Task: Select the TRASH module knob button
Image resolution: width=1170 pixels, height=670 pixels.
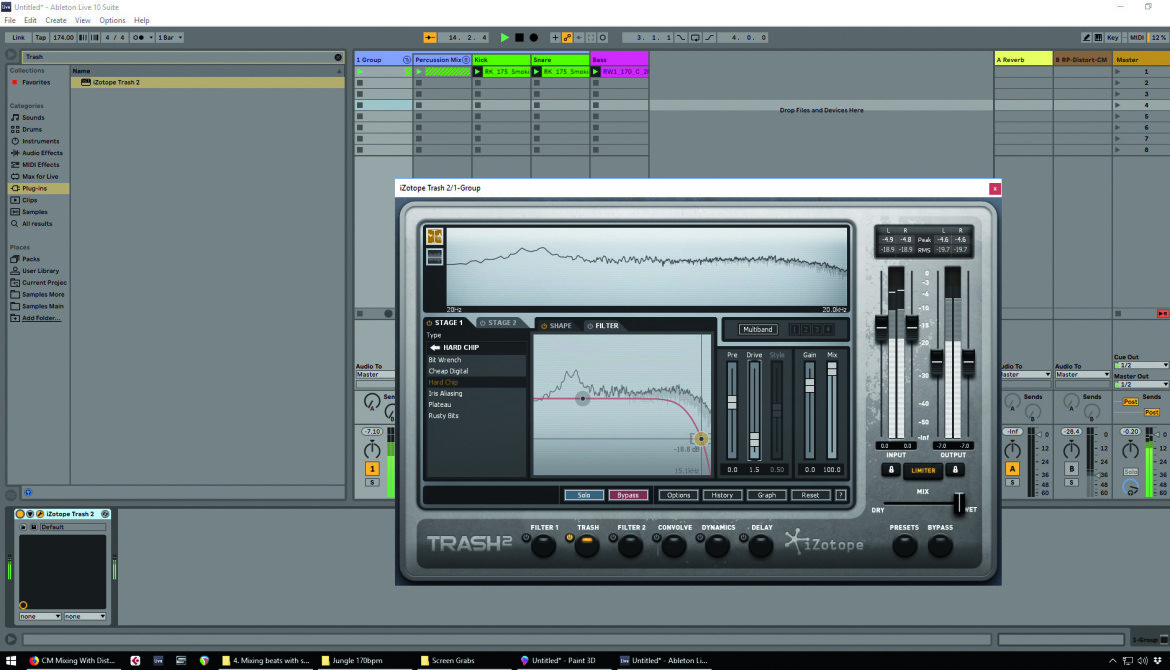Action: point(587,545)
